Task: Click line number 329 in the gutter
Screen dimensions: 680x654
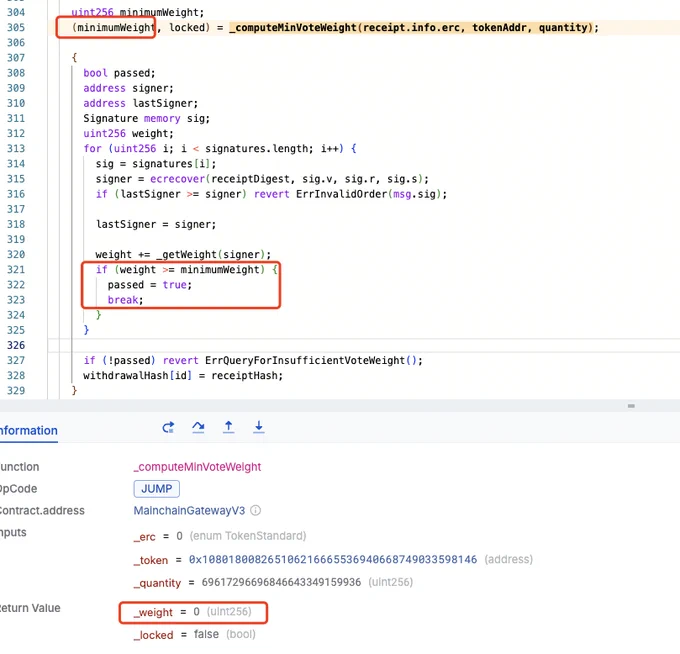Action: pos(16,390)
